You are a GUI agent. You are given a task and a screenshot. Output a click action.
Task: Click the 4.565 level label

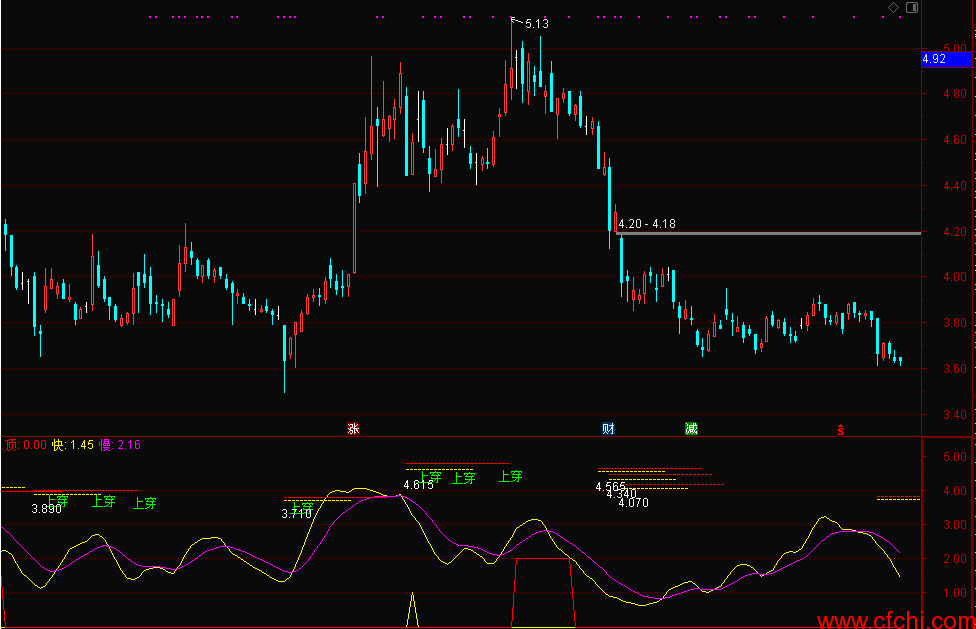[611, 487]
